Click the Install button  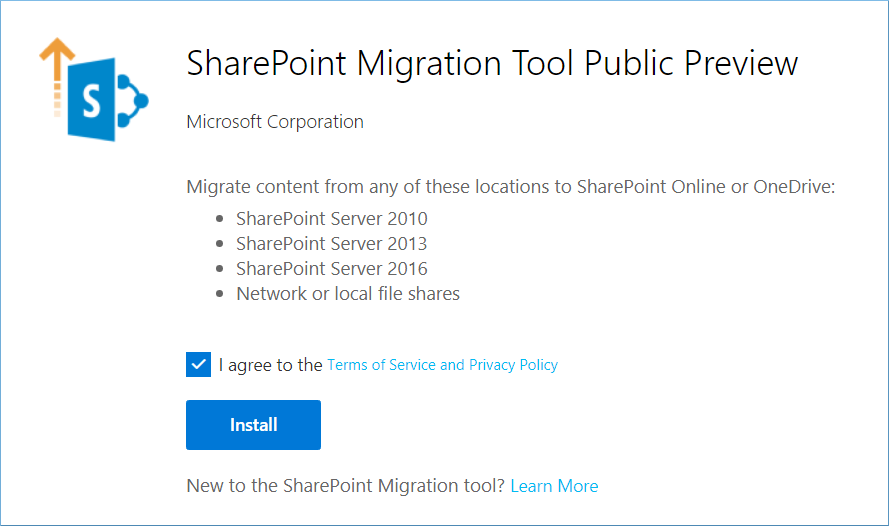[253, 425]
